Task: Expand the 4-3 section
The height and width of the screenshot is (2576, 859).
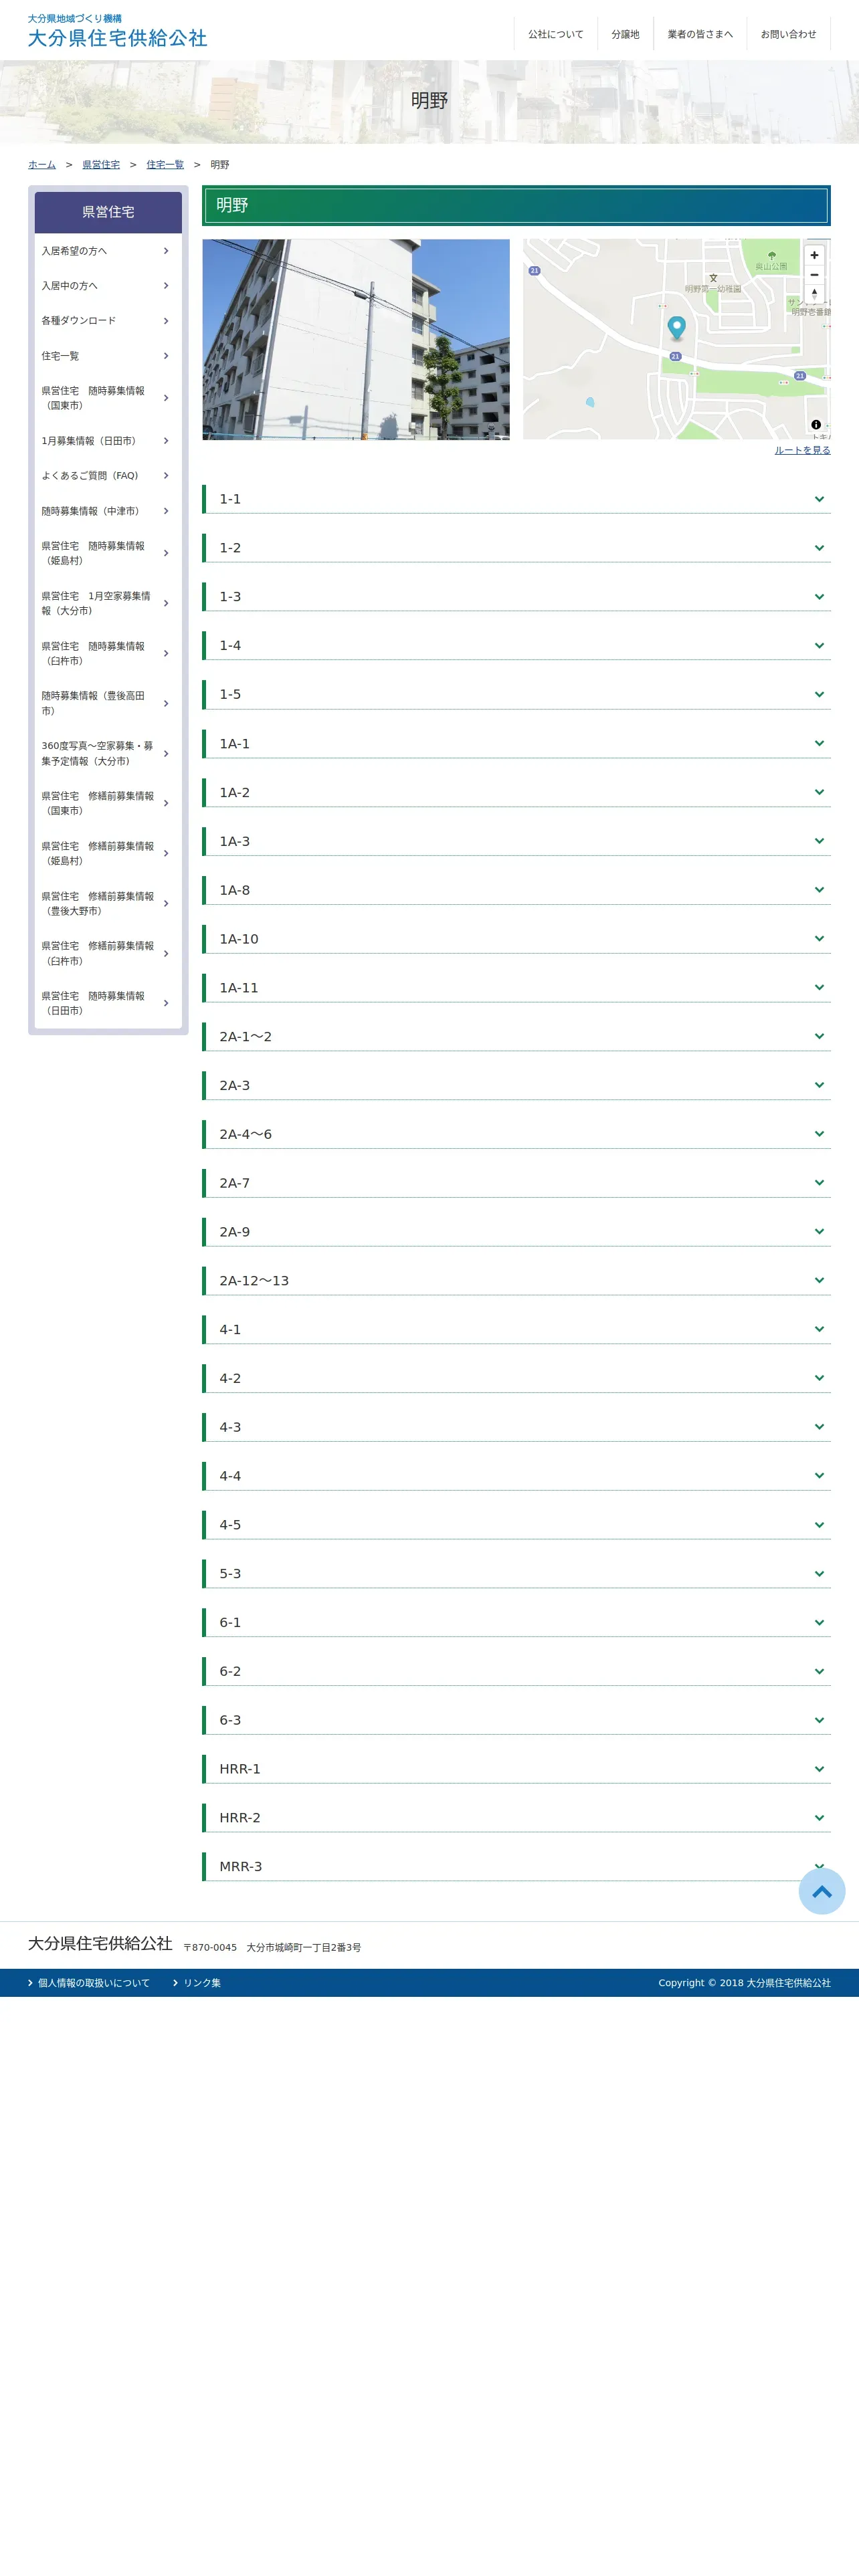Action: coord(516,1427)
